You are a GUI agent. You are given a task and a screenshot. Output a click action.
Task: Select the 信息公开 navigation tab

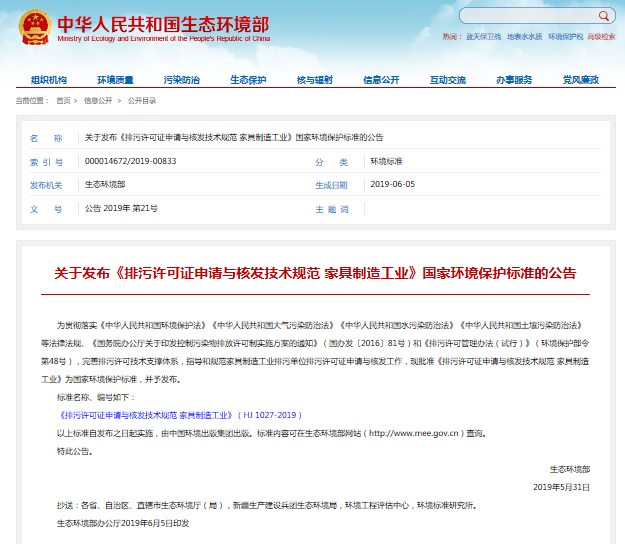[x=381, y=79]
